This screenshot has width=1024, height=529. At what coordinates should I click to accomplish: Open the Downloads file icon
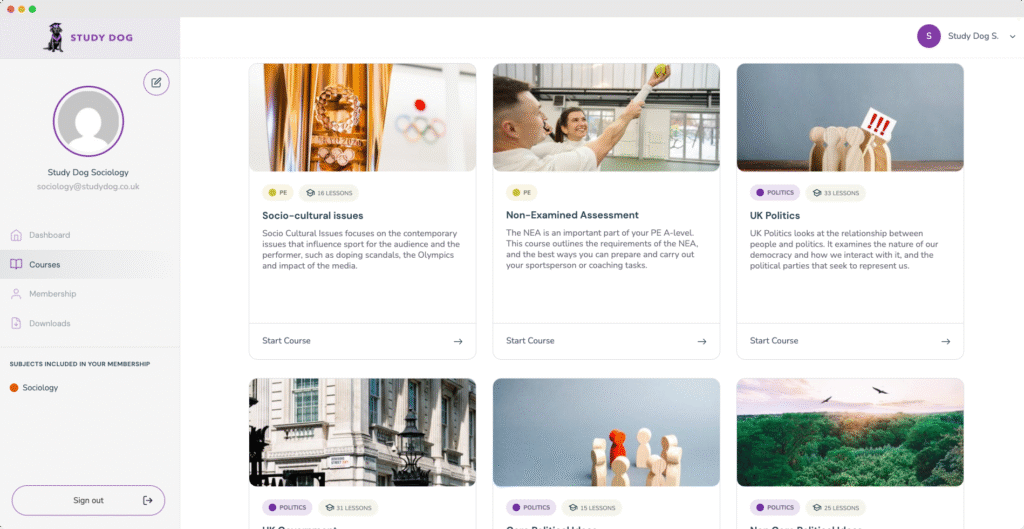click(x=16, y=323)
